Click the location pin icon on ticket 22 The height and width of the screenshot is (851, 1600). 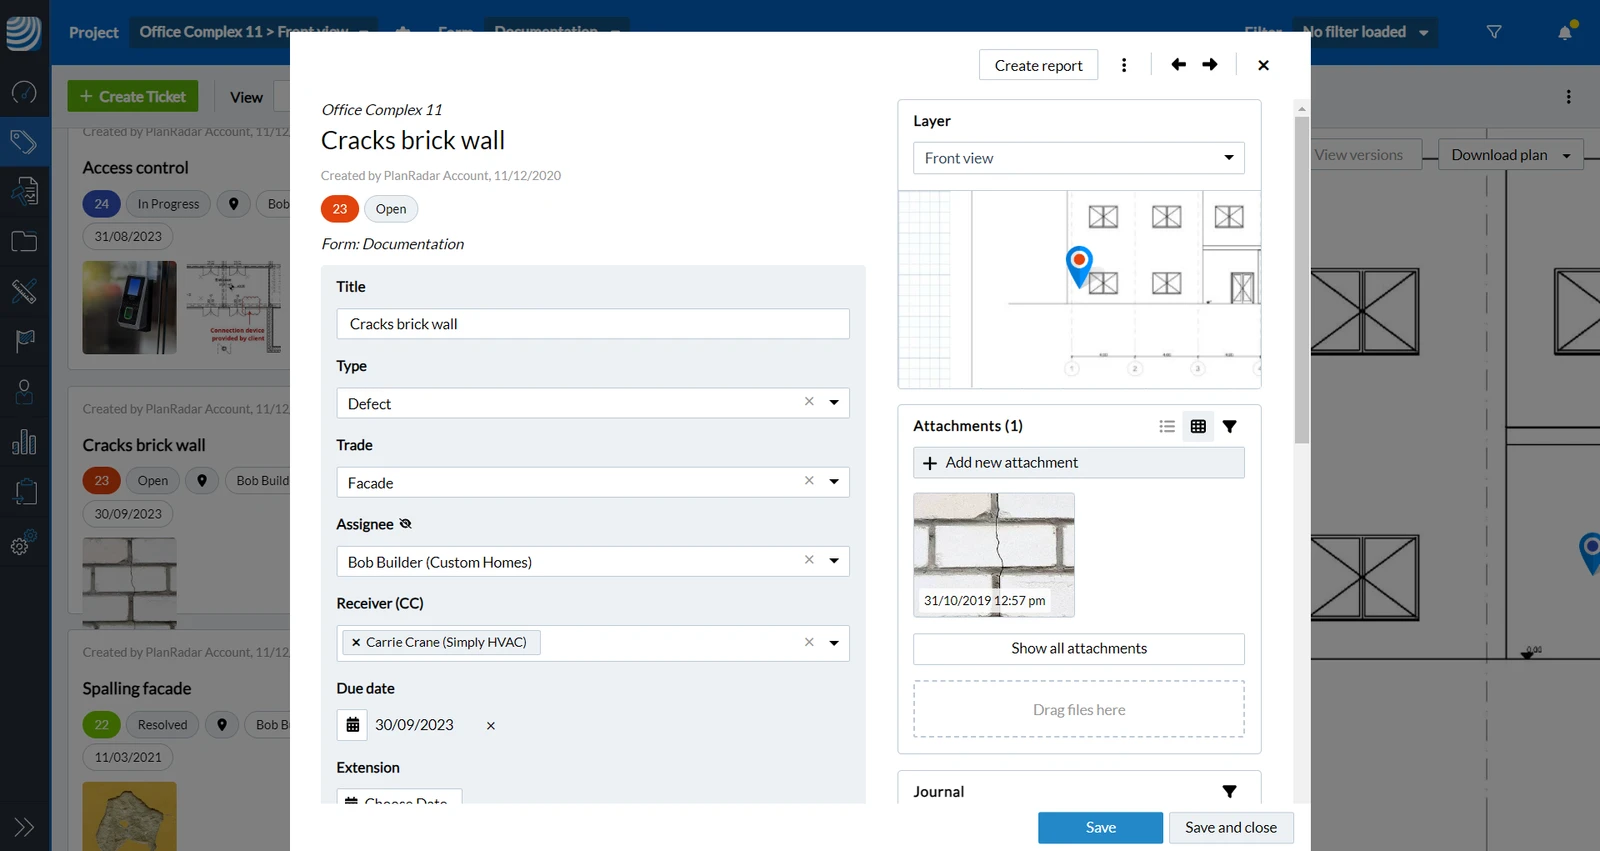[x=222, y=725]
